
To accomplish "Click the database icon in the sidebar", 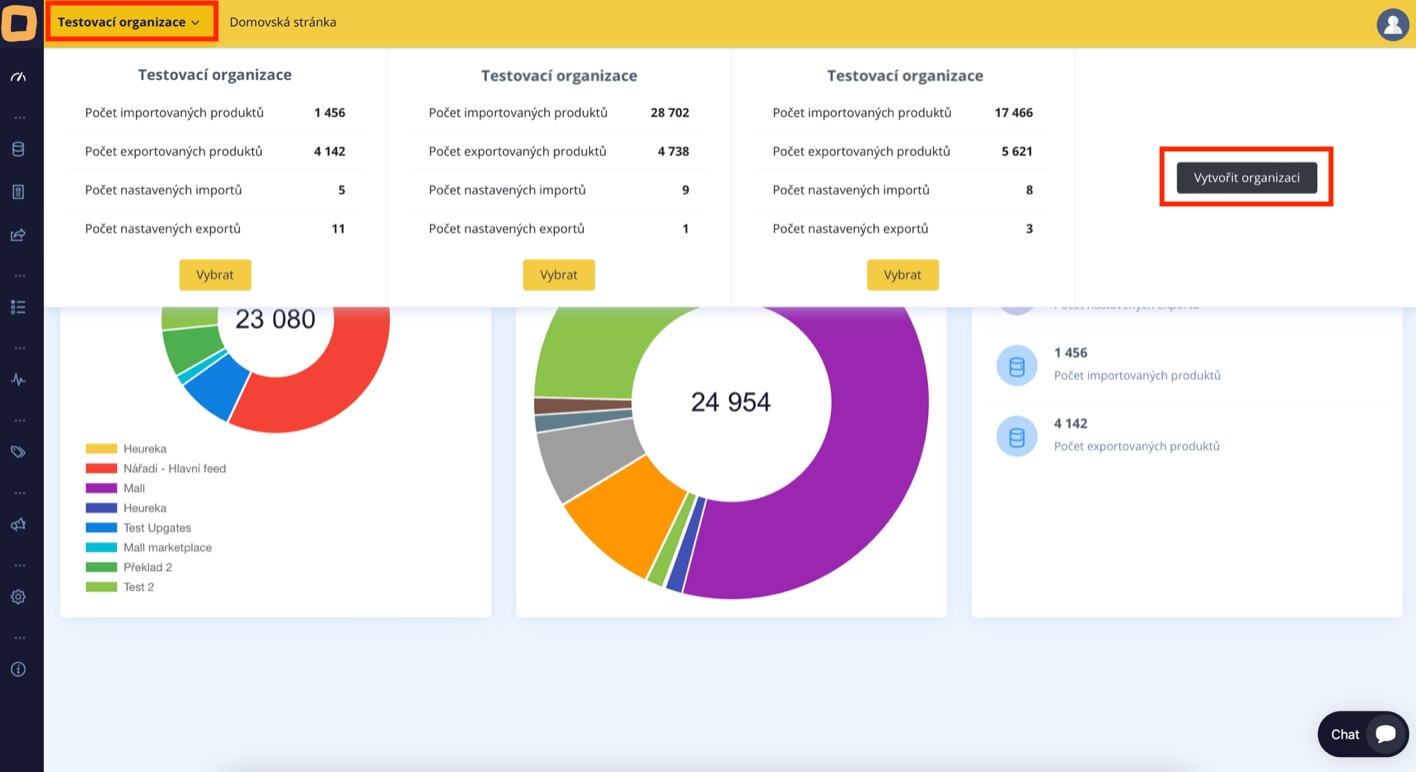I will [18, 150].
